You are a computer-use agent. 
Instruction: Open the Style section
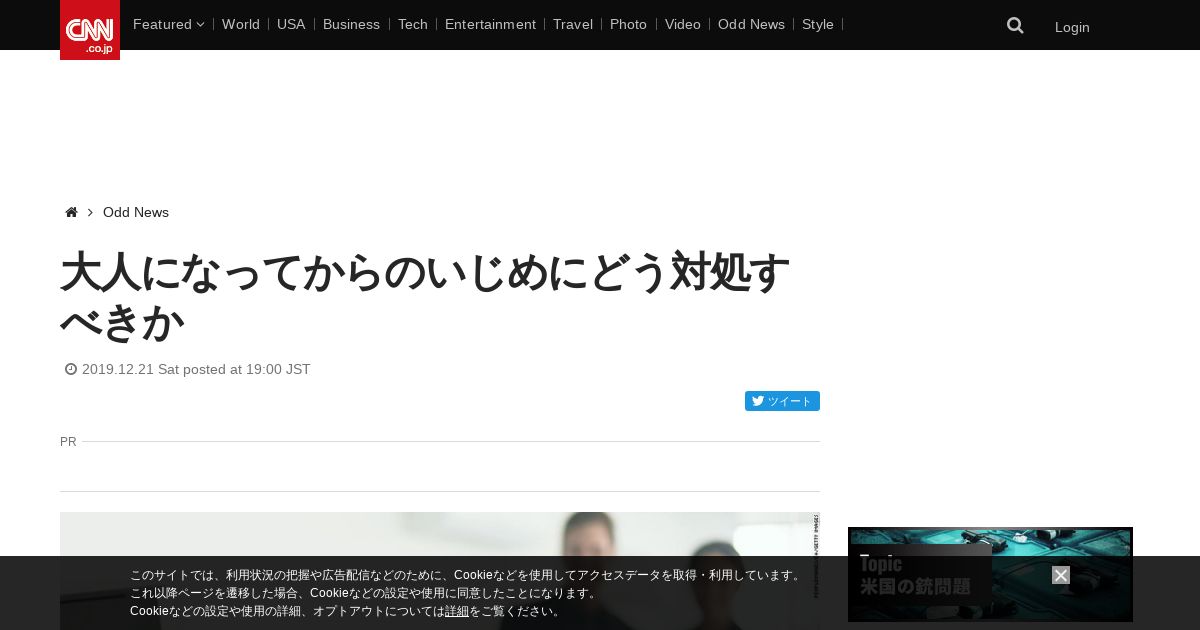point(818,24)
